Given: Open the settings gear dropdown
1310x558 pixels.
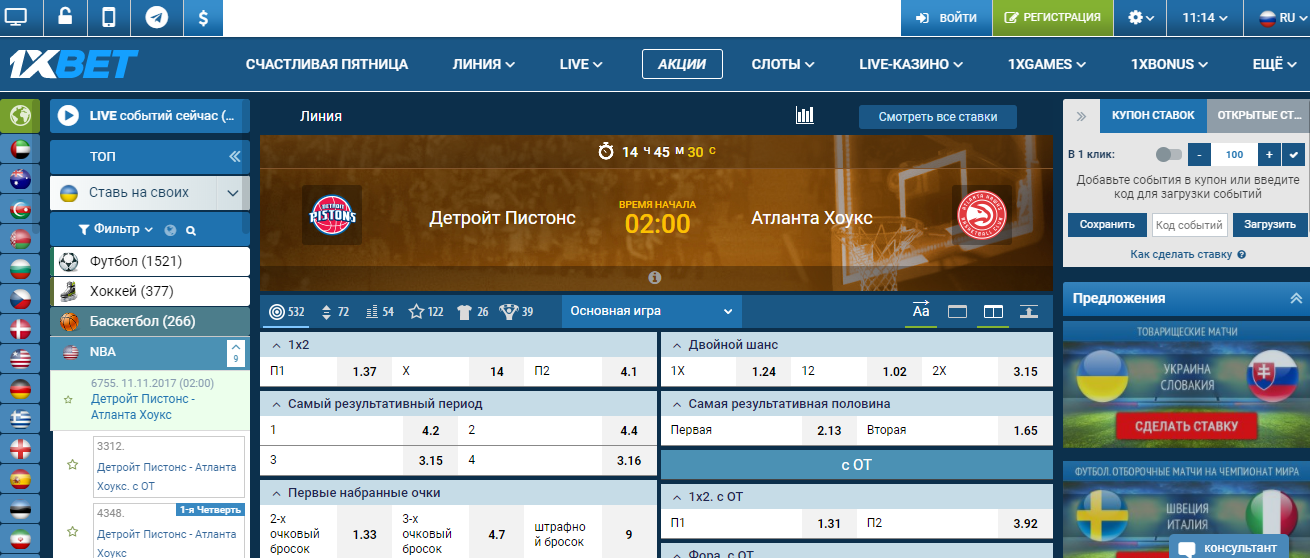Looking at the screenshot, I should (1141, 17).
